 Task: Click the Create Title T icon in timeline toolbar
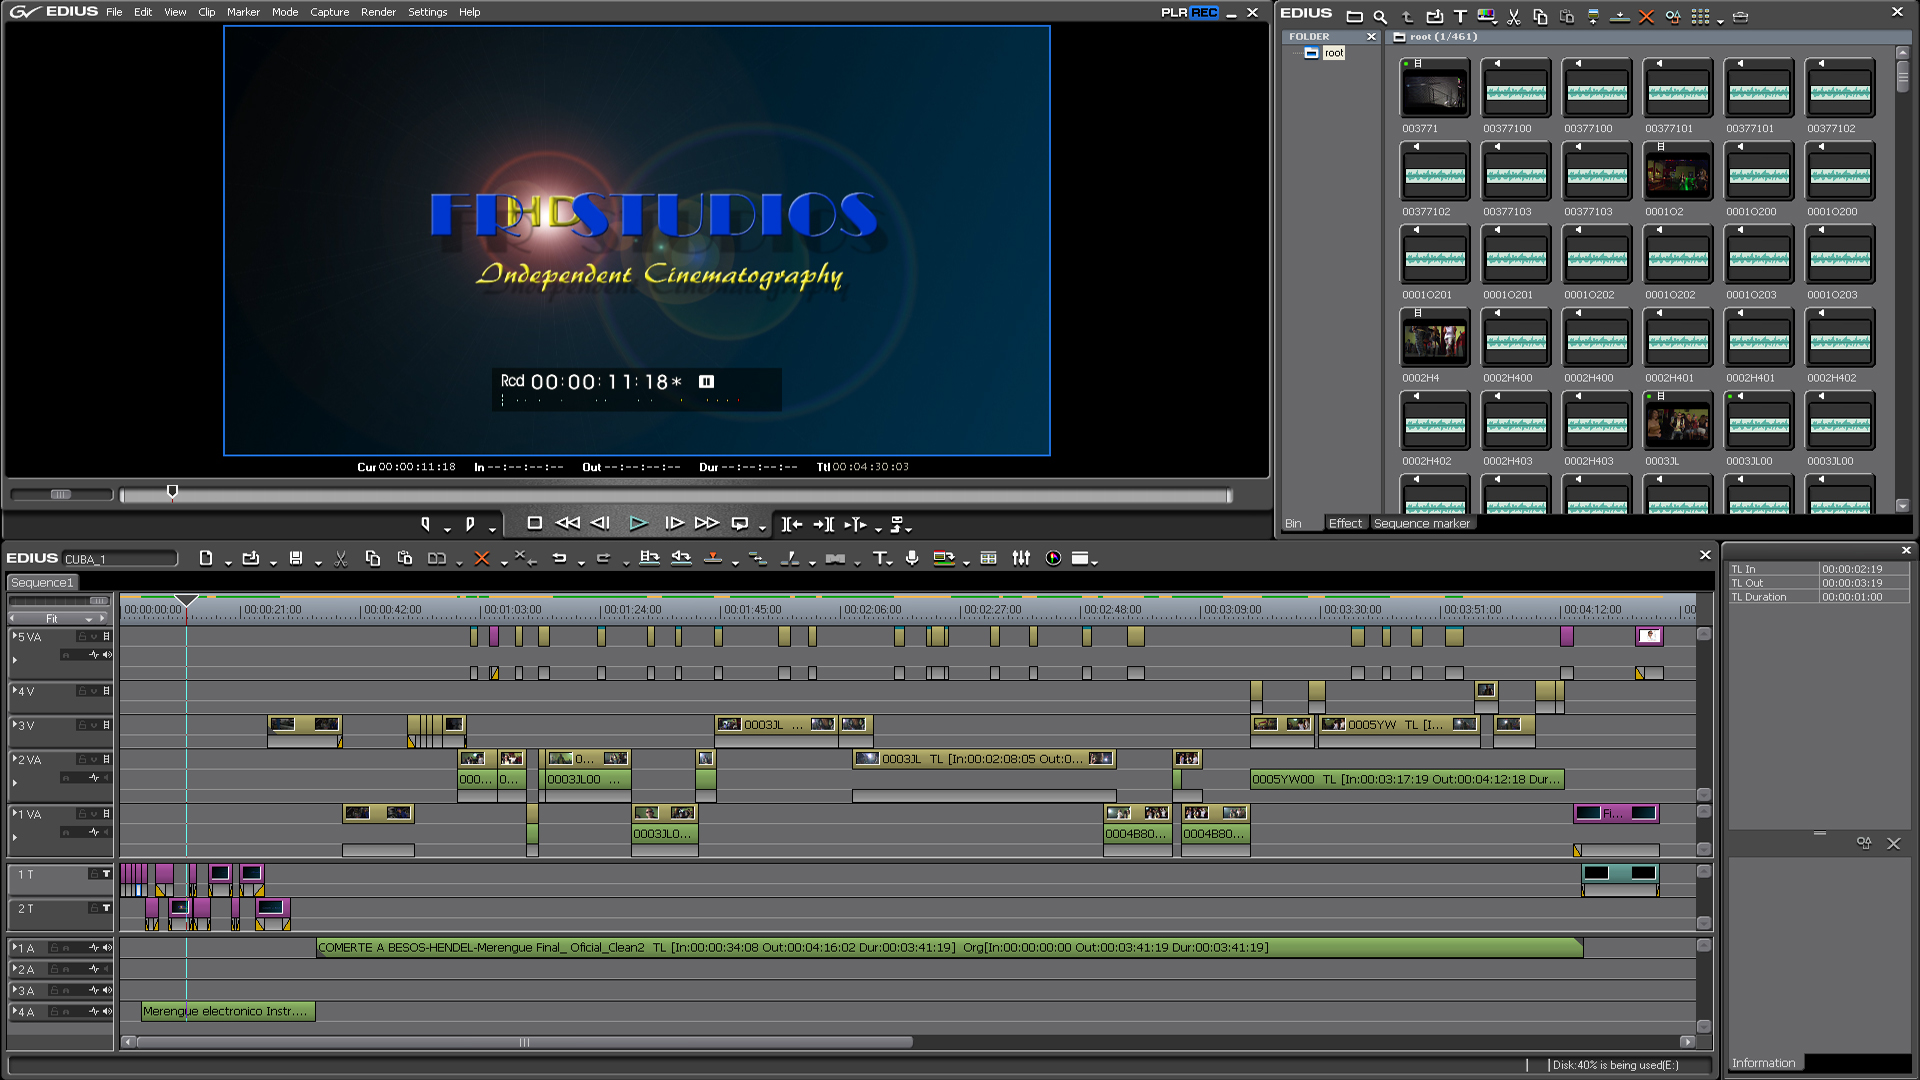[879, 558]
